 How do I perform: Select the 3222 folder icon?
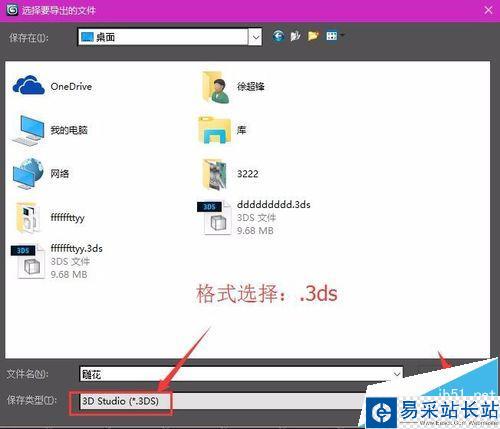tap(214, 174)
